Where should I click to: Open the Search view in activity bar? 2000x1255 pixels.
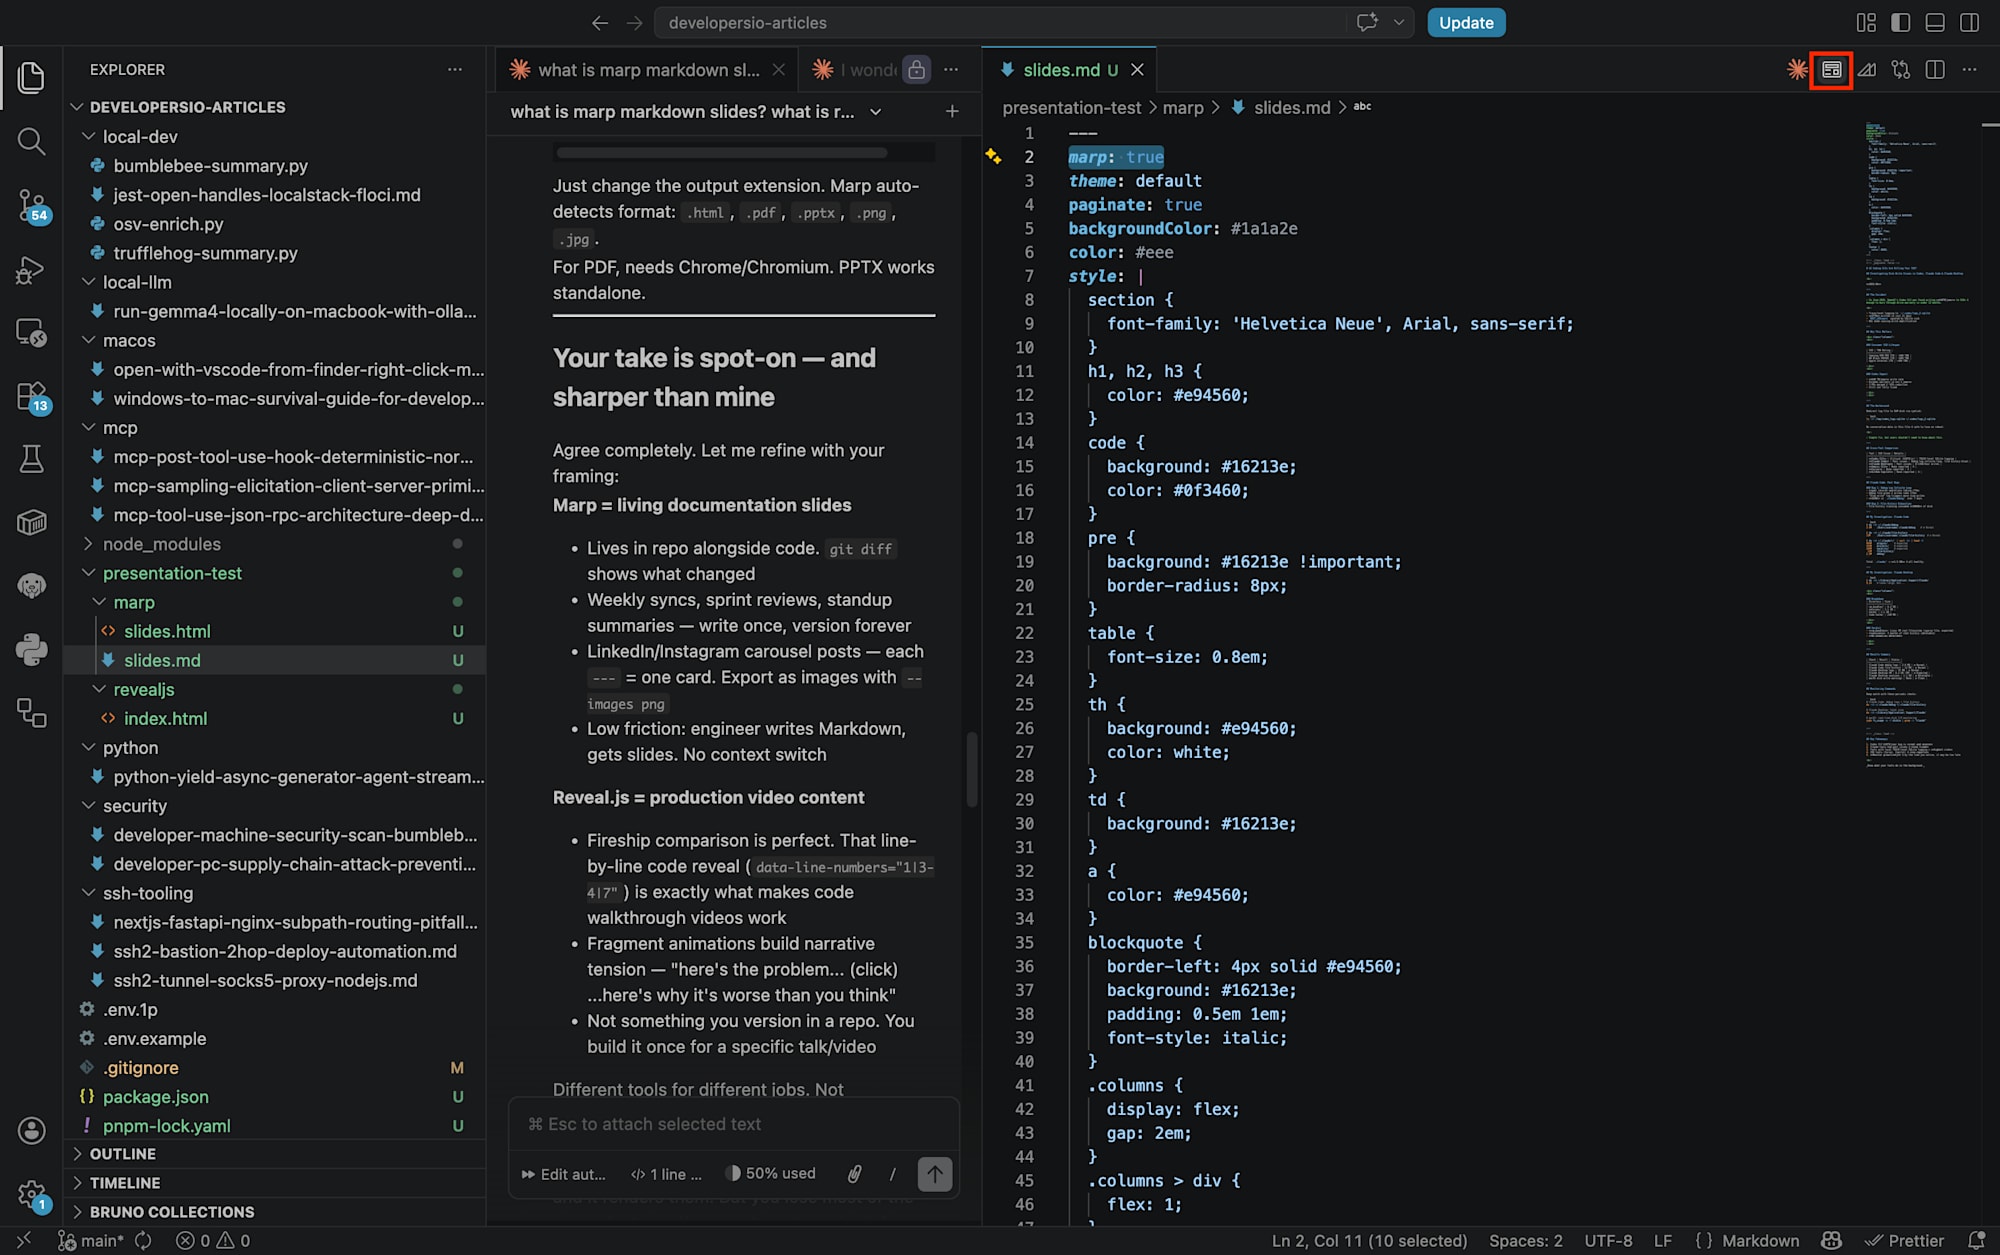[31, 141]
